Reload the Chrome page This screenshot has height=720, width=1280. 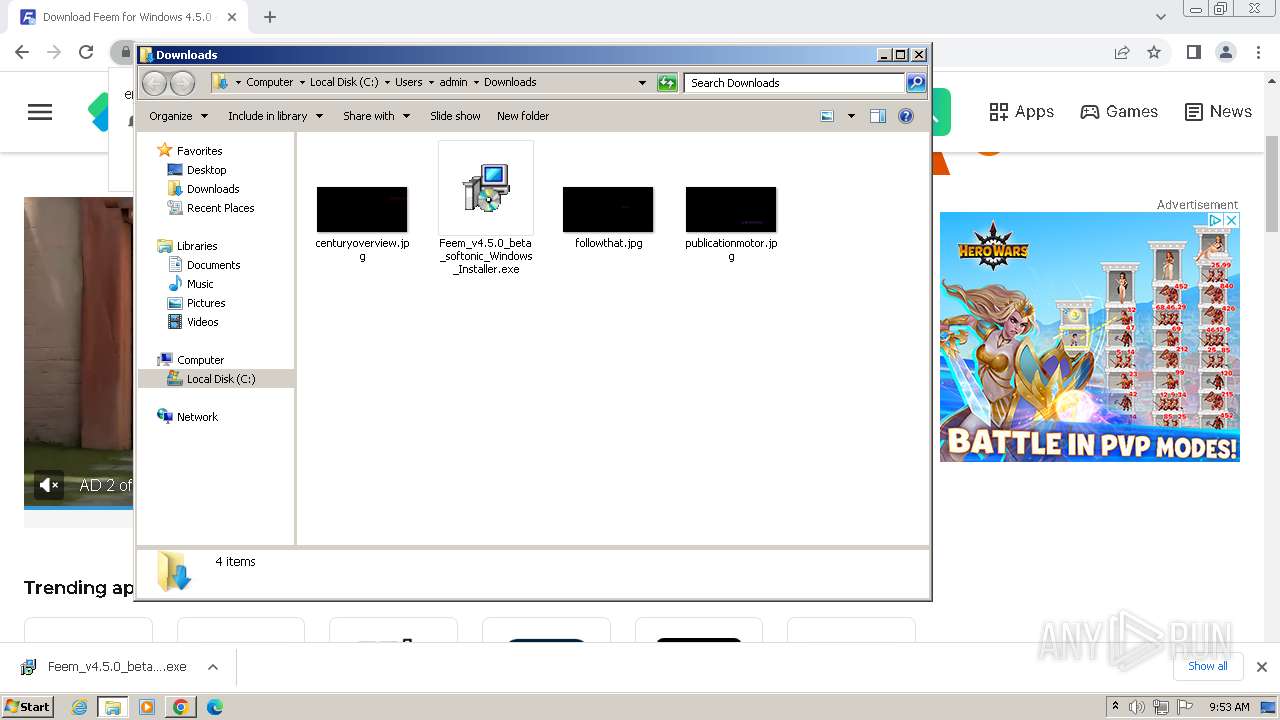86,52
